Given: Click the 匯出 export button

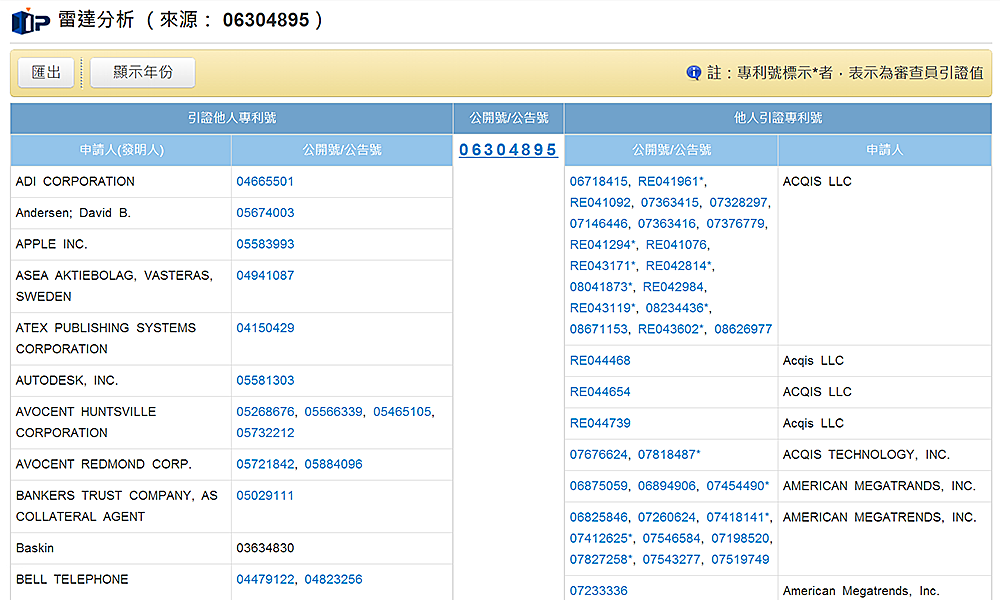Looking at the screenshot, I should [x=46, y=72].
